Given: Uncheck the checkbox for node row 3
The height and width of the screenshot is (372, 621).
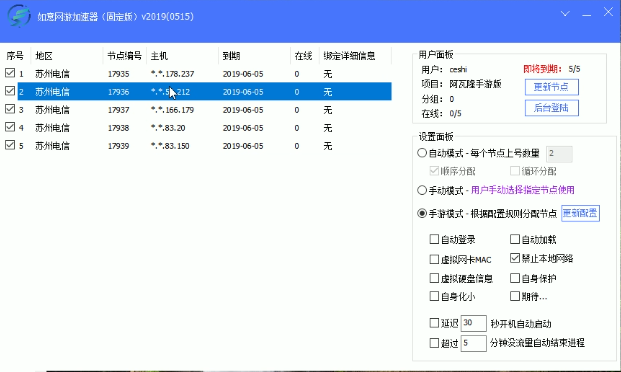Looking at the screenshot, I should [x=10, y=109].
